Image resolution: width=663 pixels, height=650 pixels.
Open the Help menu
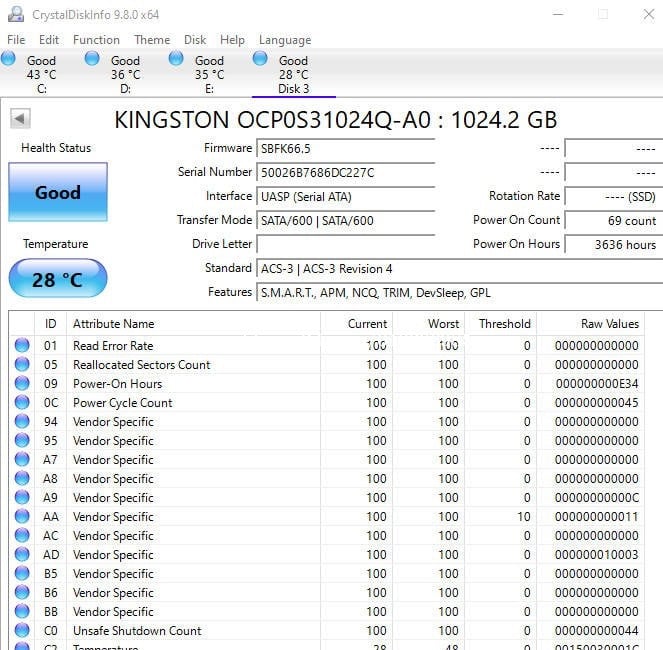(x=232, y=40)
